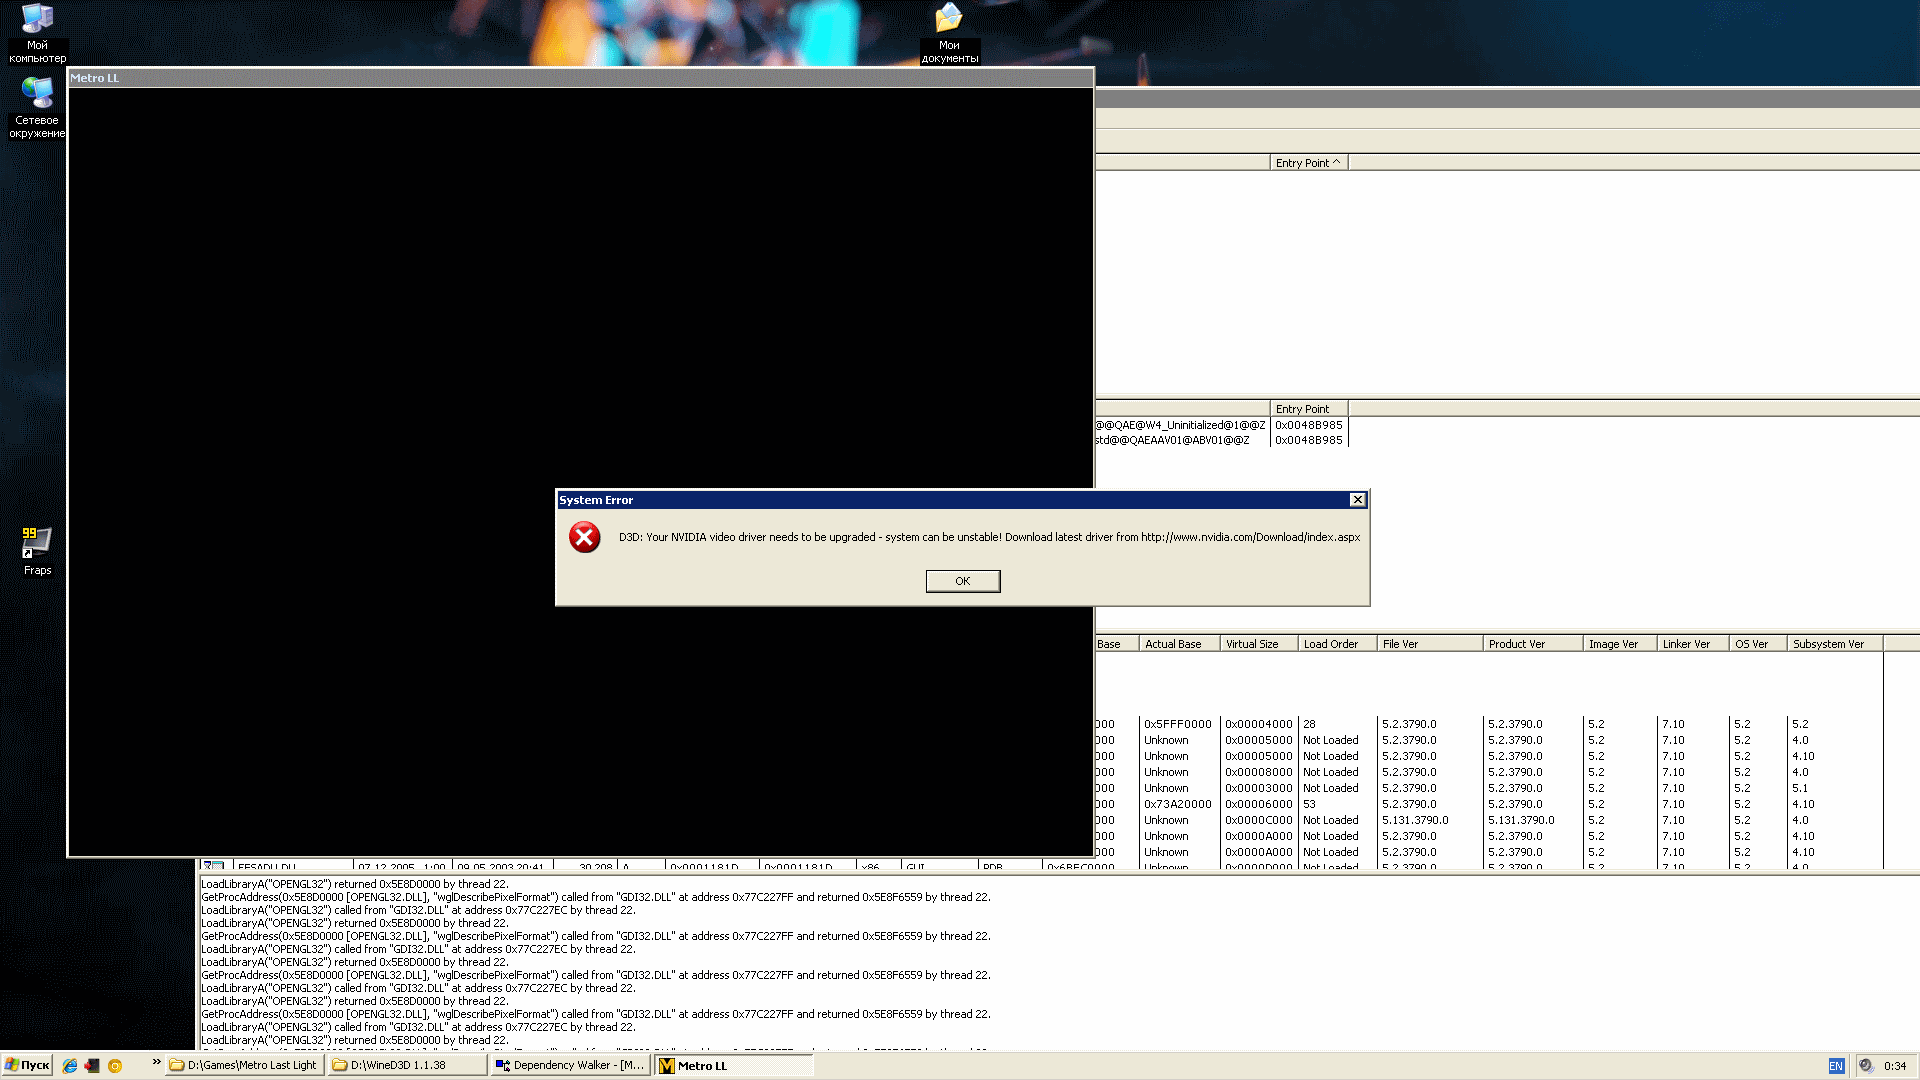Click System Error dialog title bar text
The image size is (1920, 1080).
point(596,500)
